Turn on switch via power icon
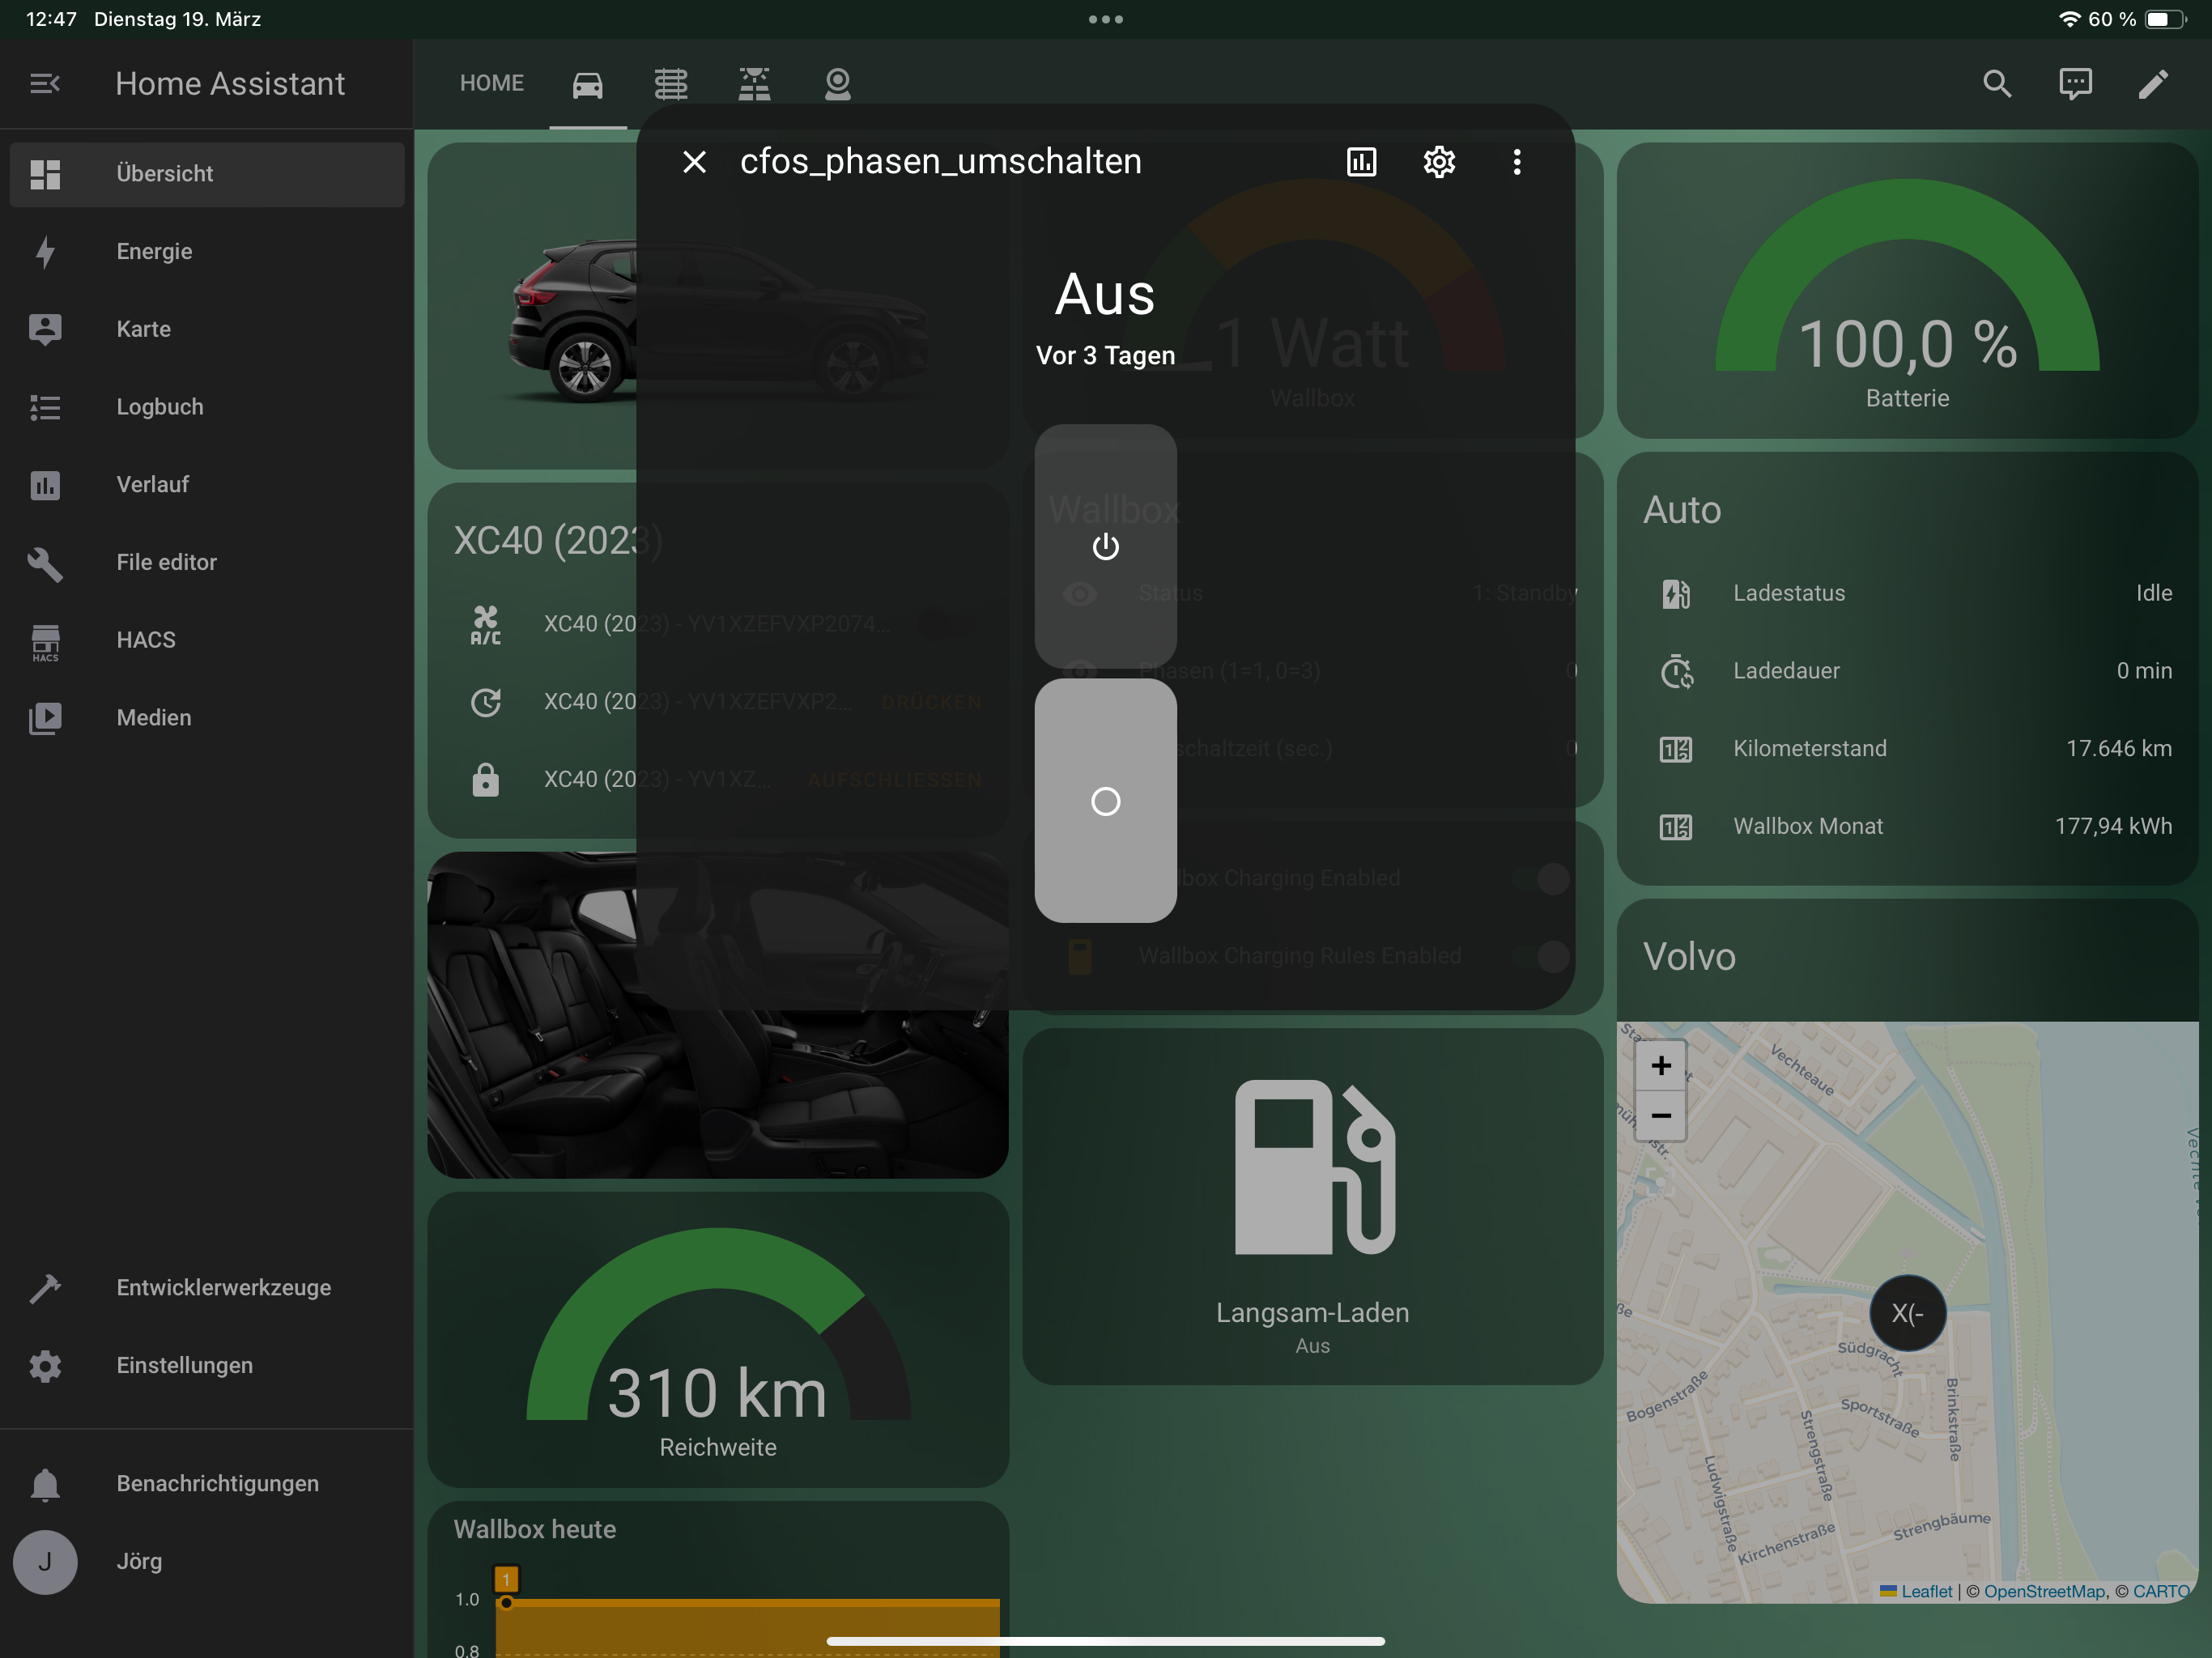 tap(1105, 547)
